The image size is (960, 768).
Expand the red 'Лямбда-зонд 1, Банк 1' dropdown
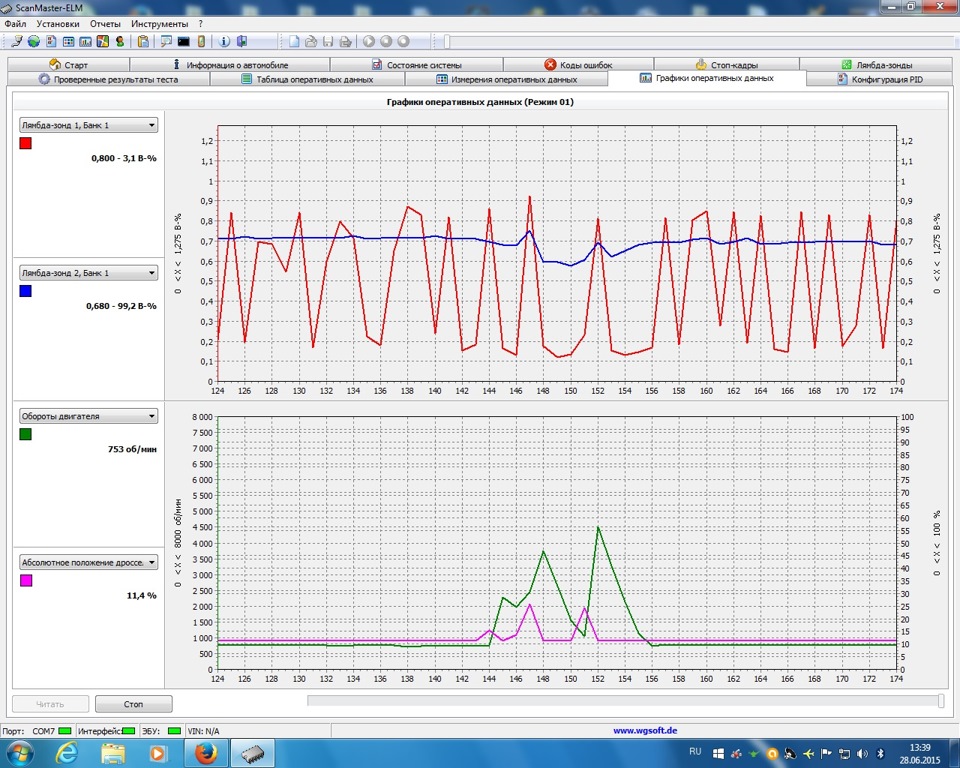coord(89,125)
